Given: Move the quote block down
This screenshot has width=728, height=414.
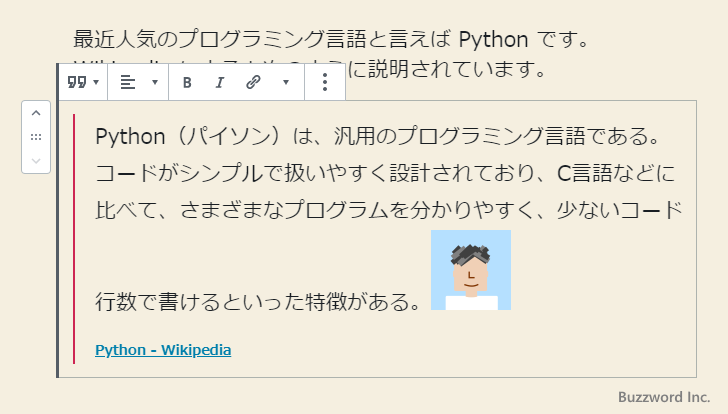Looking at the screenshot, I should coord(36,159).
